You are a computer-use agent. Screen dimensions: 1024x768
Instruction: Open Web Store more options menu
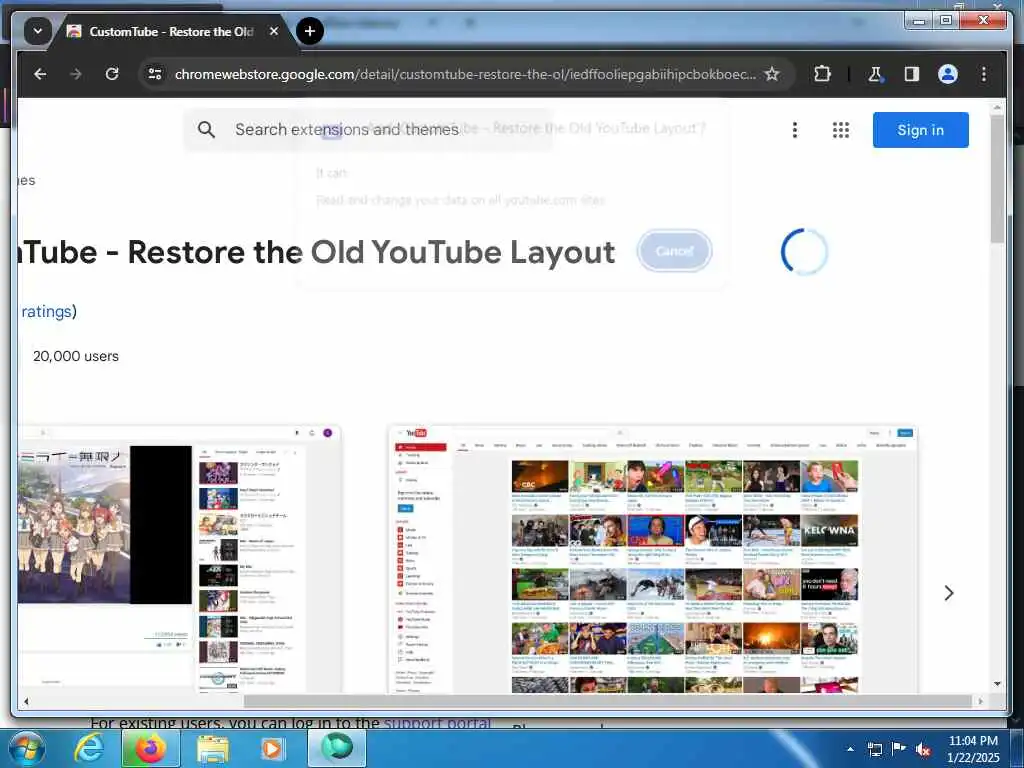[x=795, y=129]
